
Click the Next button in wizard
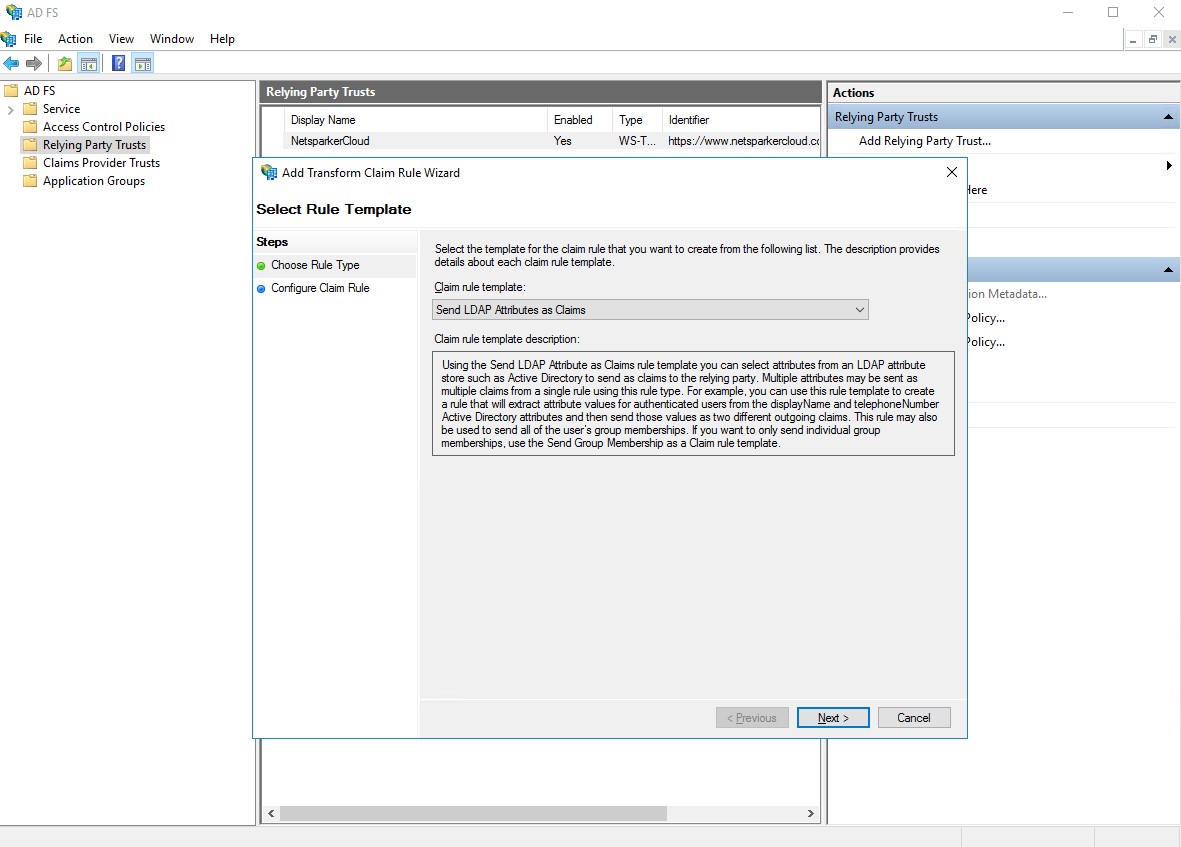coord(832,718)
